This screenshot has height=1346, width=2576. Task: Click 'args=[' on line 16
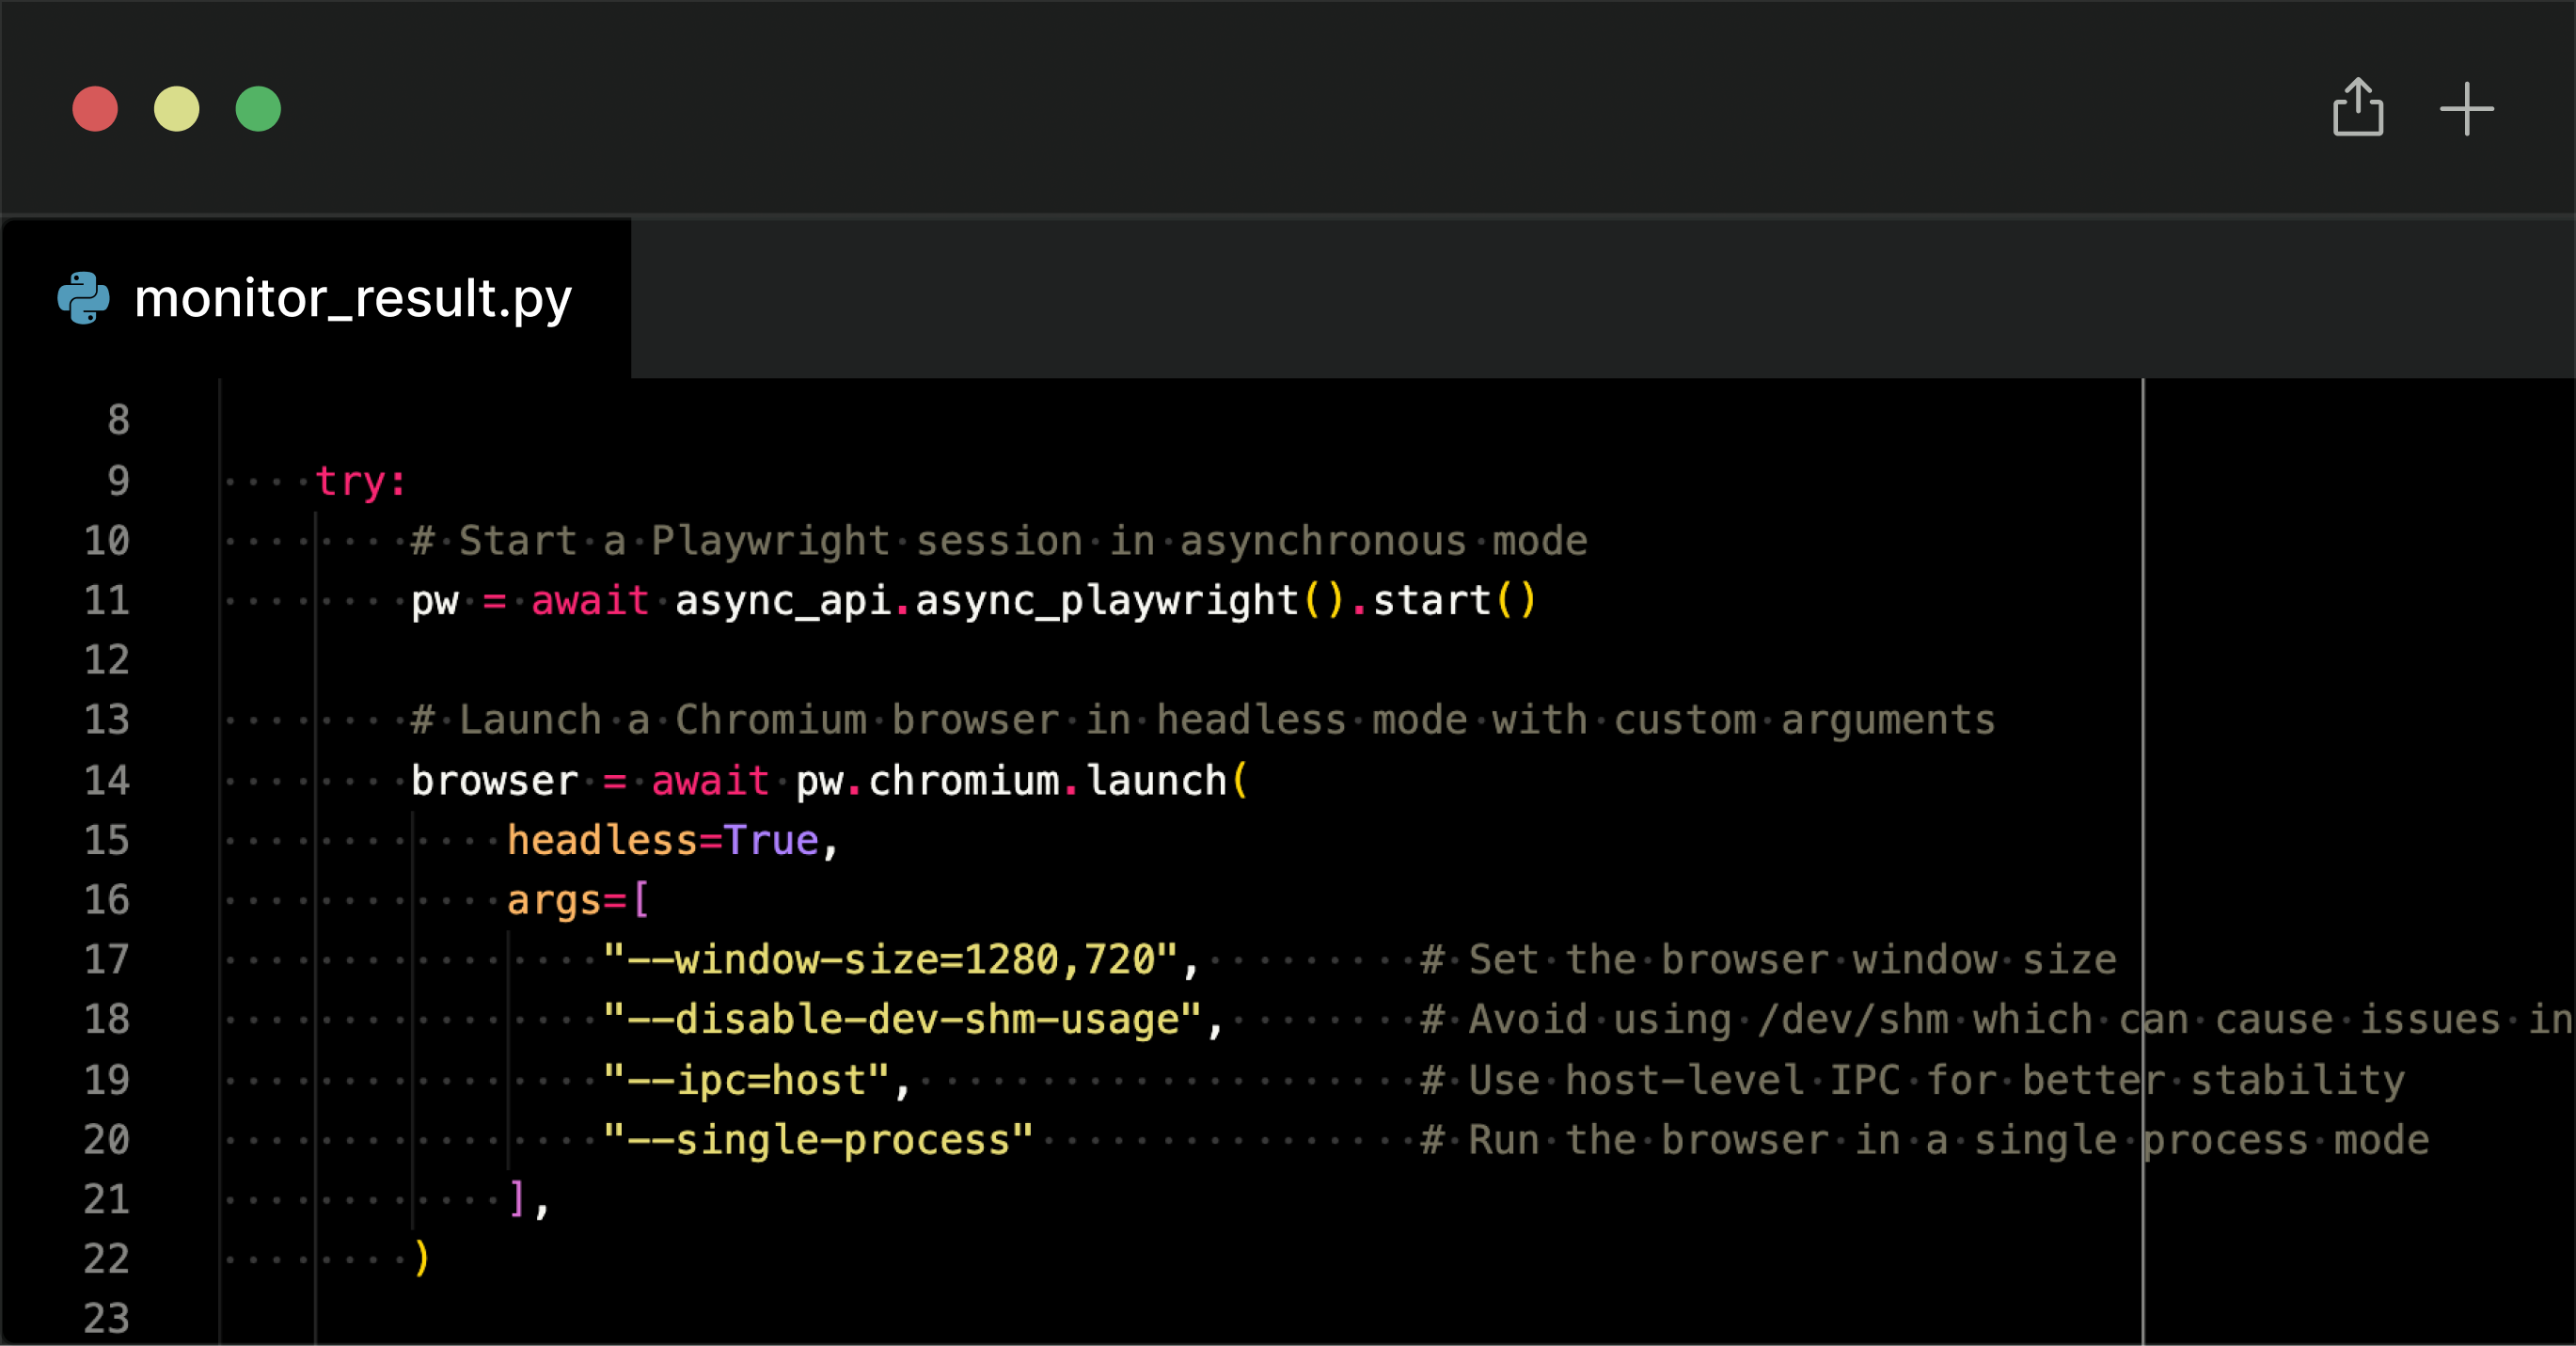click(578, 900)
